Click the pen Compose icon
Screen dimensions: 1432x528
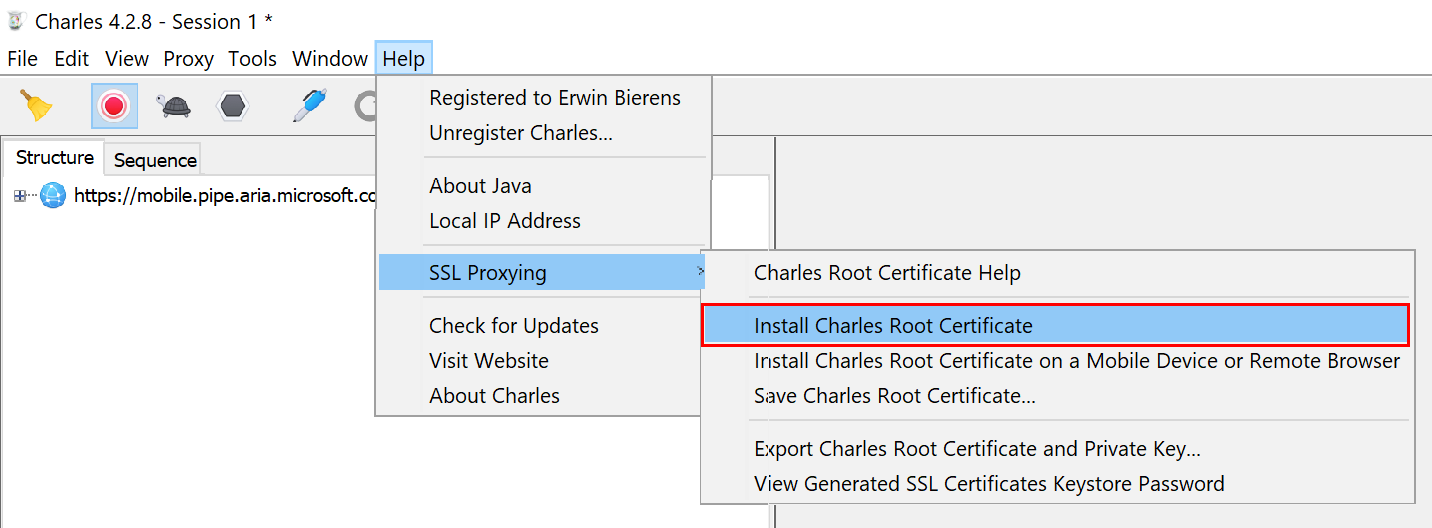309,105
